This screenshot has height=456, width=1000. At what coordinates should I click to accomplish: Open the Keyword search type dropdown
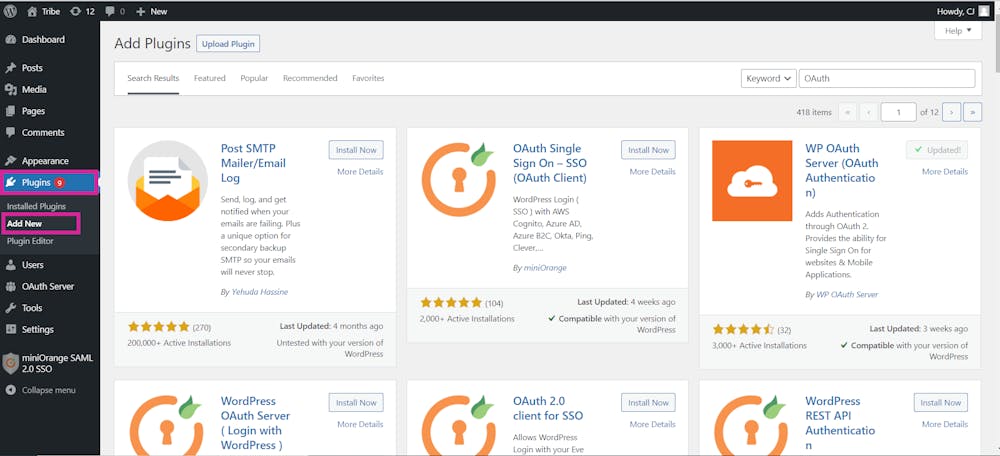[x=768, y=78]
